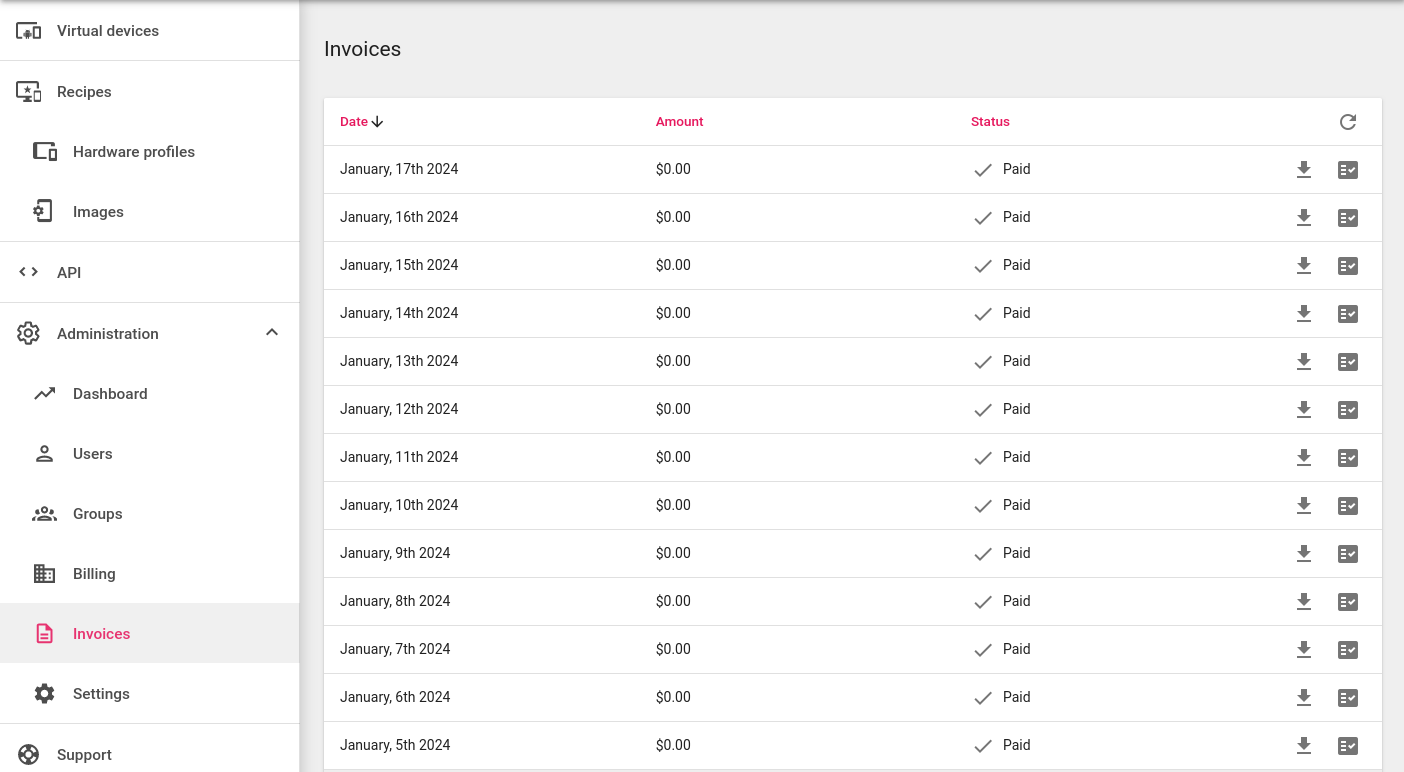Screen dimensions: 1404x772
Task: Toggle the Date sort order
Action: point(377,121)
